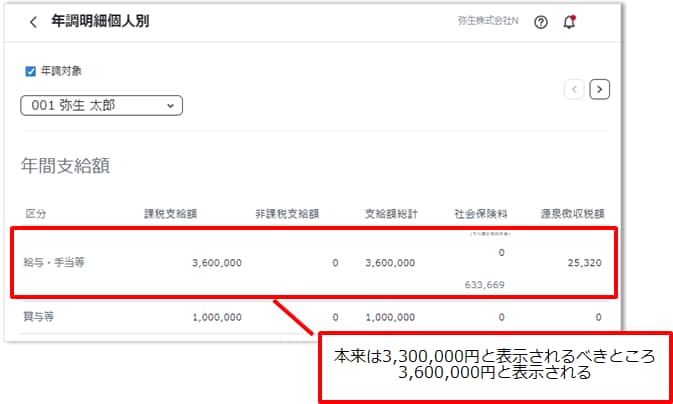Open the help question mark icon
This screenshot has height=404, width=673.
tap(541, 22)
